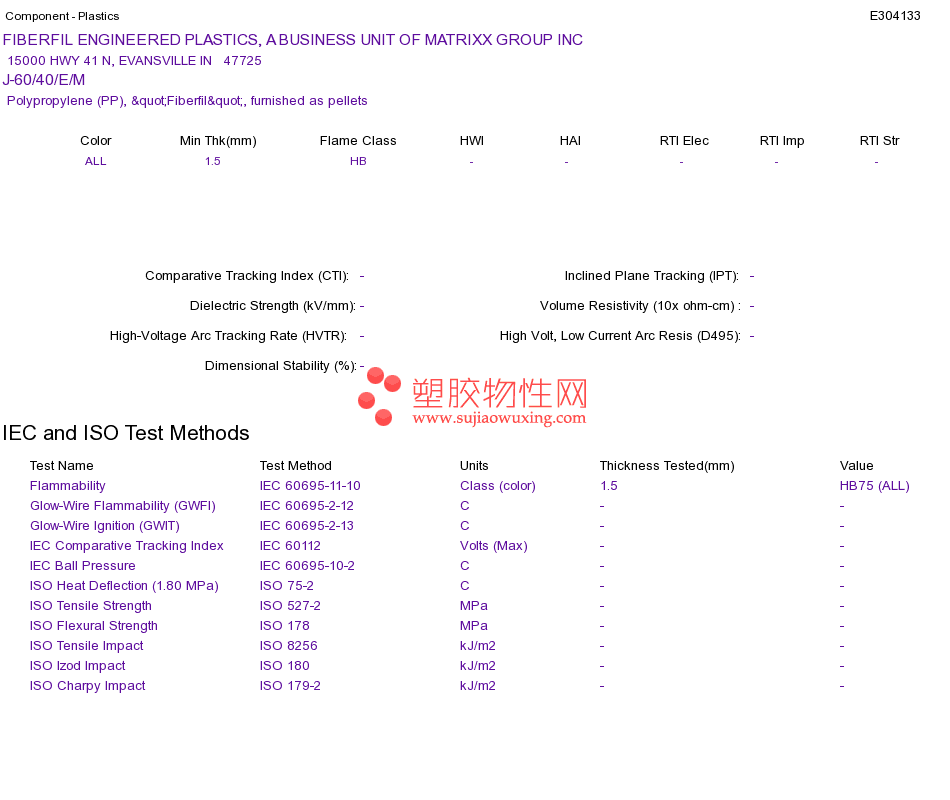Click the ISO Tensile Strength entry
Viewport: 950px width, 800px height.
(x=90, y=606)
